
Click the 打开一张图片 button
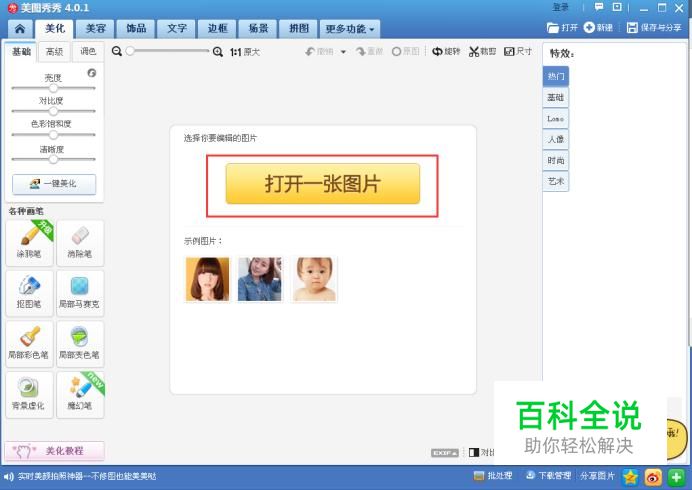(323, 184)
